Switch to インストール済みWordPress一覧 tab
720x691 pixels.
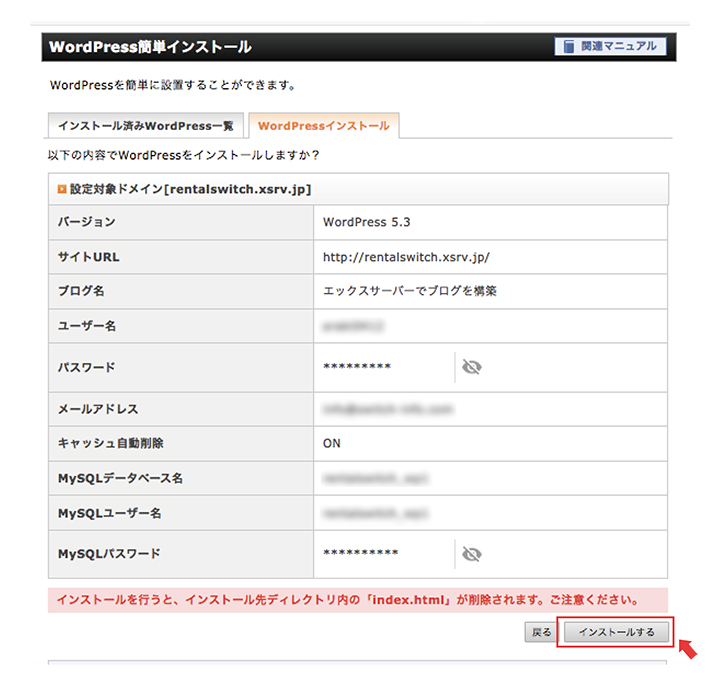pos(146,125)
